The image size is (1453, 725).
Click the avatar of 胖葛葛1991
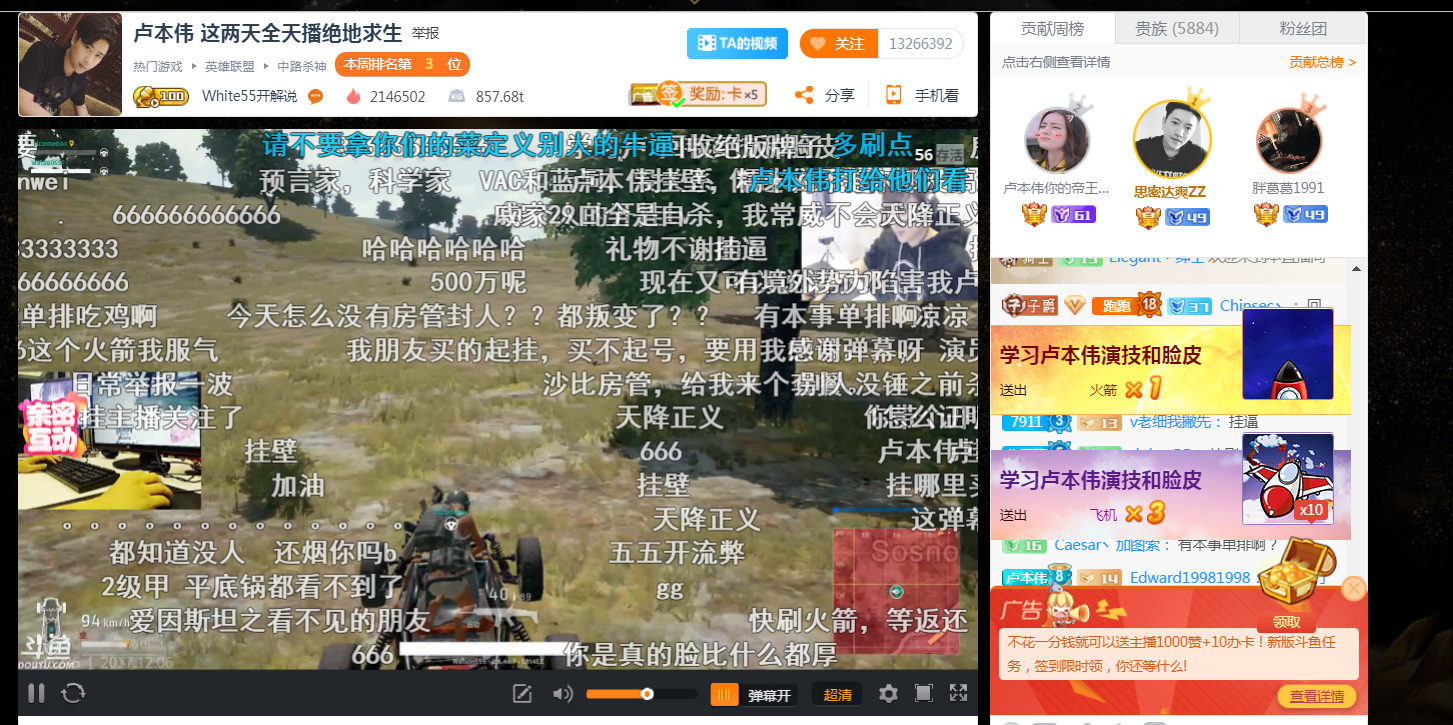(x=1290, y=140)
